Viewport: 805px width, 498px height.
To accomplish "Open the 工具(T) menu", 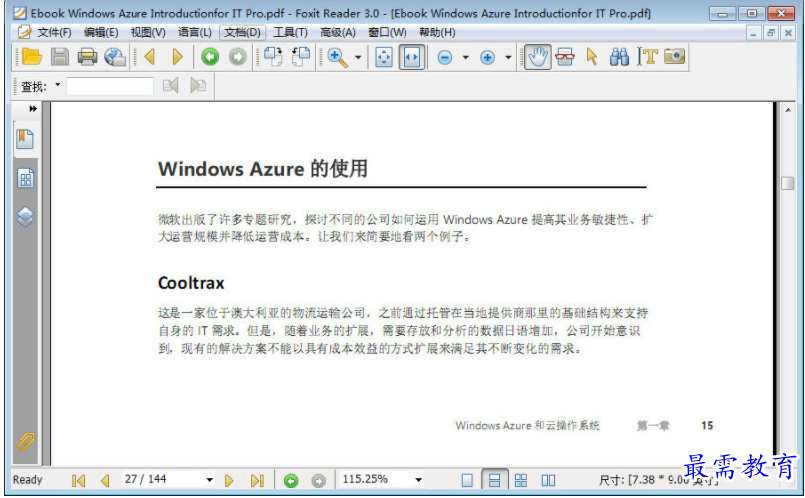I will tap(290, 32).
